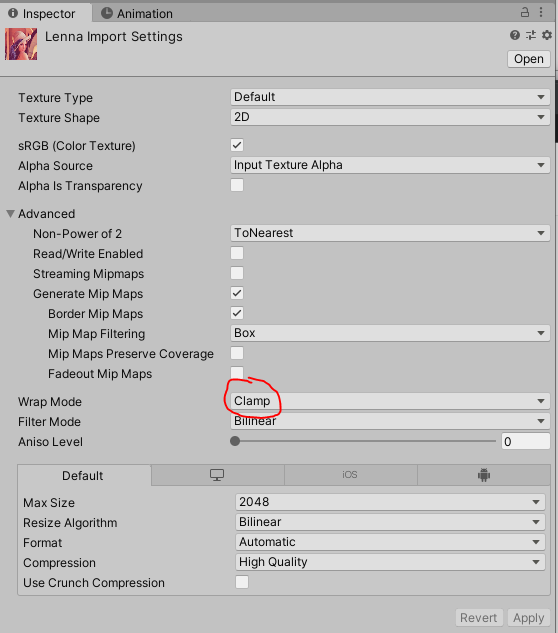
Task: Enable Alpha Is Transparency checkbox
Action: tap(237, 185)
